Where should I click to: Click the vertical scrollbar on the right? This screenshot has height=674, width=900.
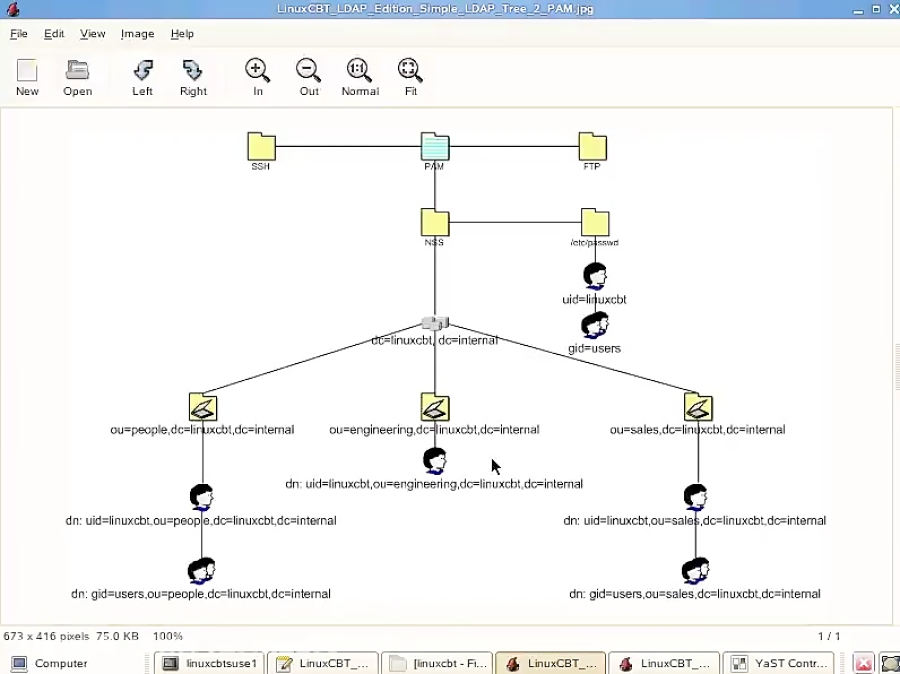coord(894,370)
